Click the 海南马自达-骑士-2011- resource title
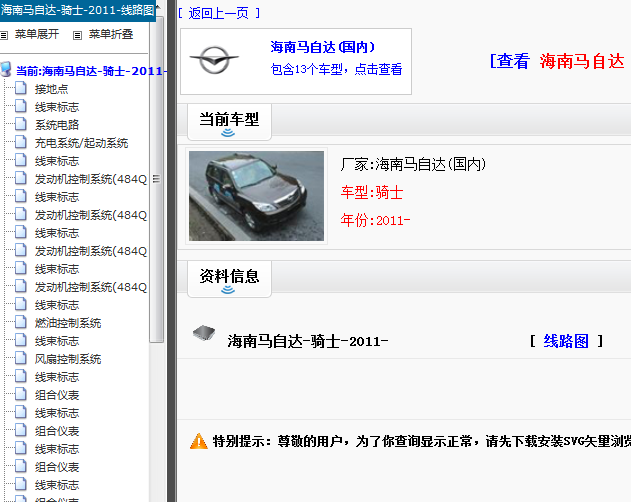 (x=308, y=341)
